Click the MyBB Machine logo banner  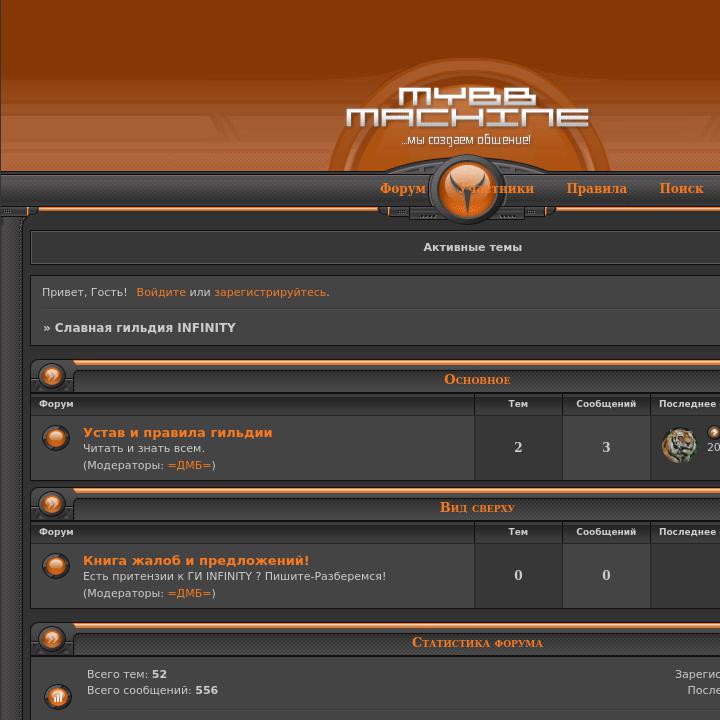pos(467,107)
